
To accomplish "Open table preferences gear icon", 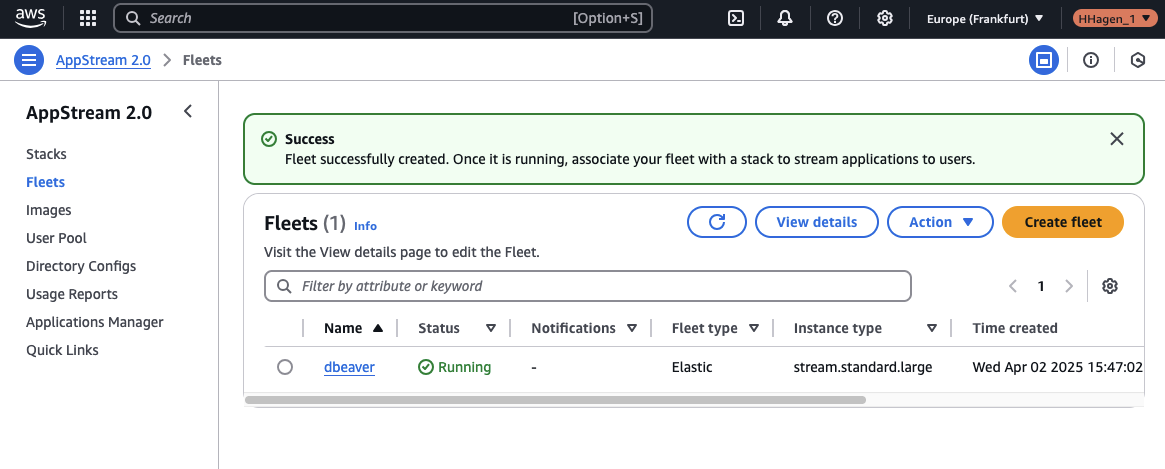I will (x=1109, y=286).
